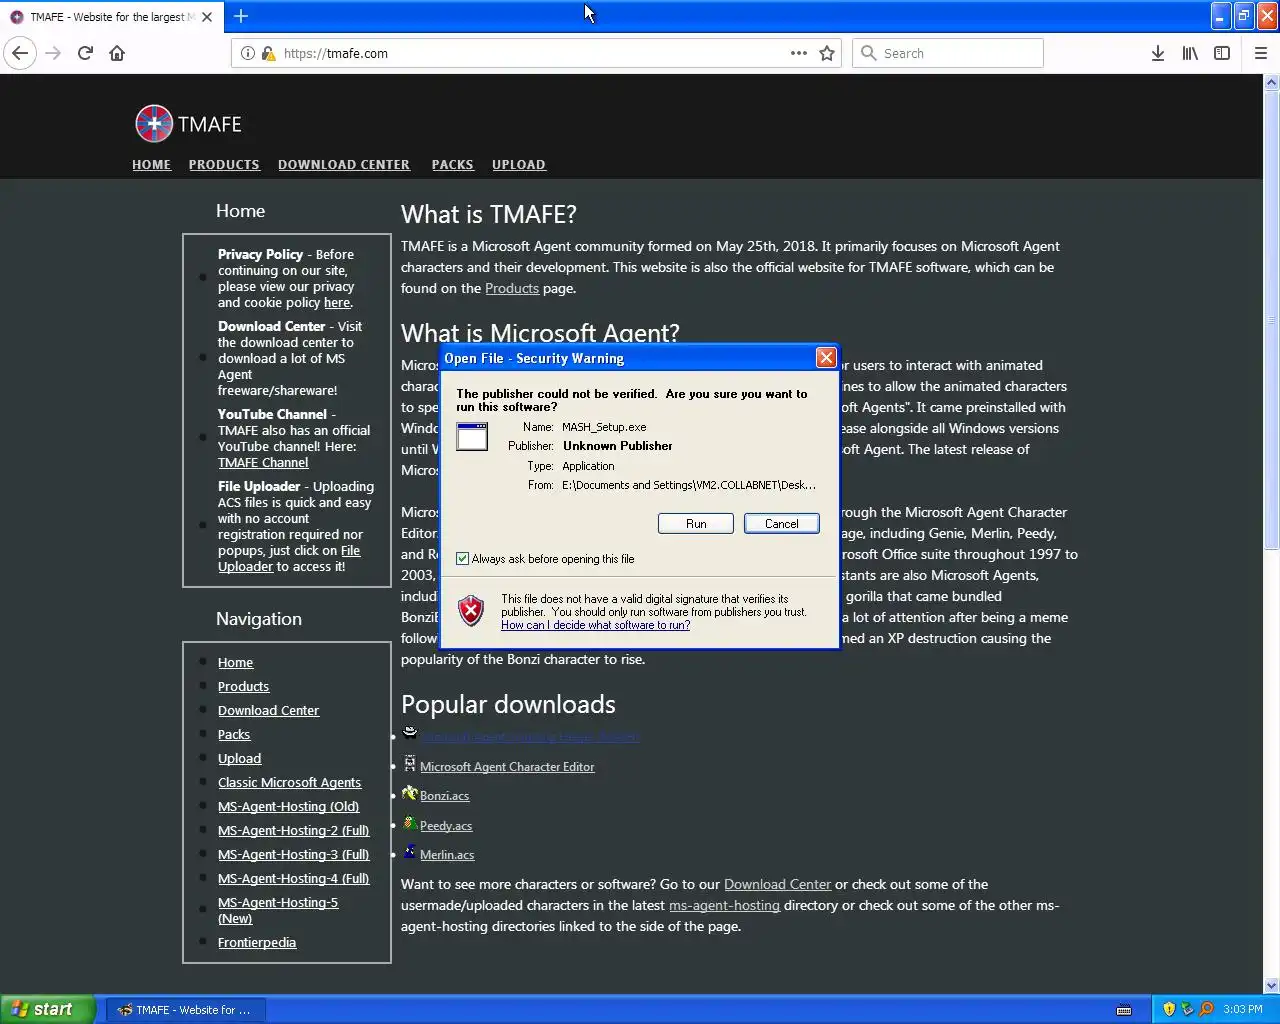Go to the browser Home icon
The width and height of the screenshot is (1280, 1024).
[x=117, y=53]
